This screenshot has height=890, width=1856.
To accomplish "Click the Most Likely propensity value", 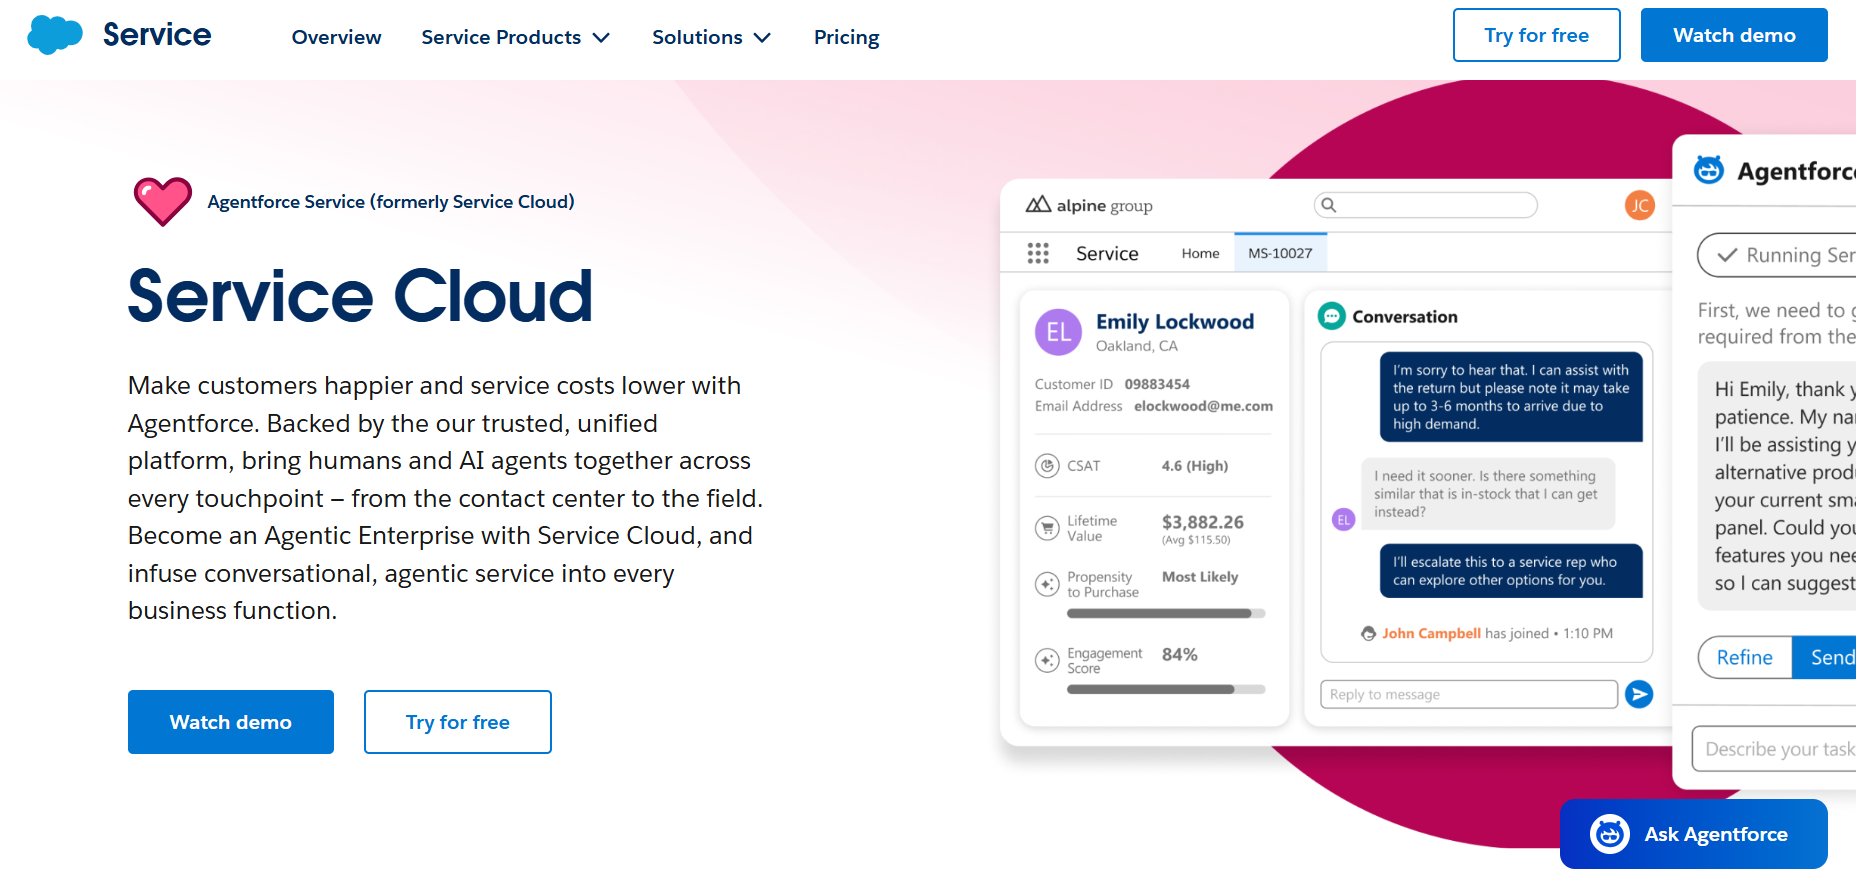I will 1200,577.
